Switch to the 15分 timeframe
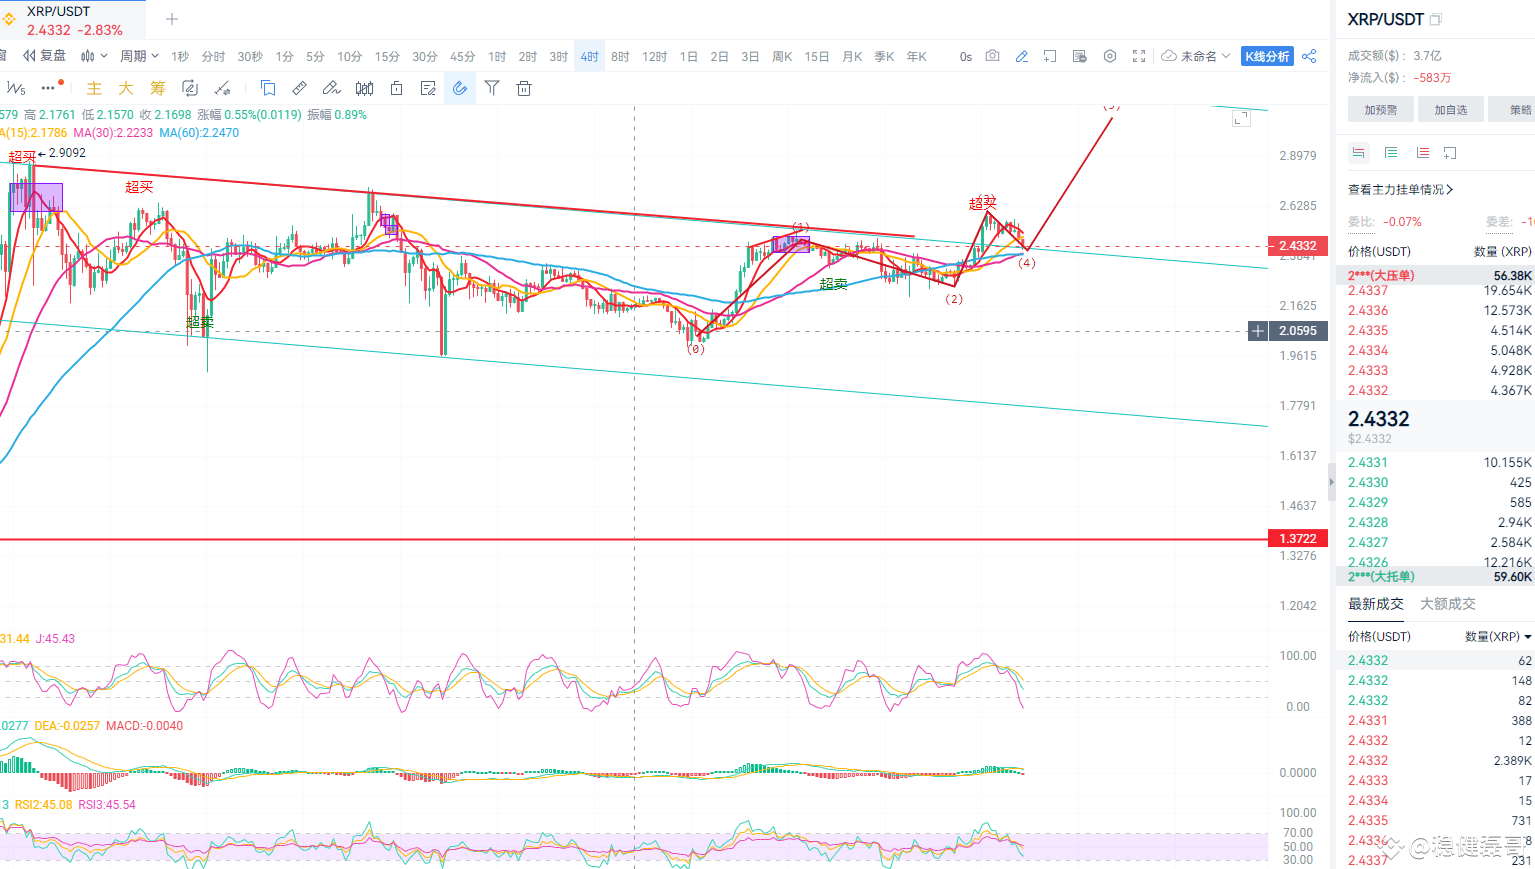 [x=387, y=57]
